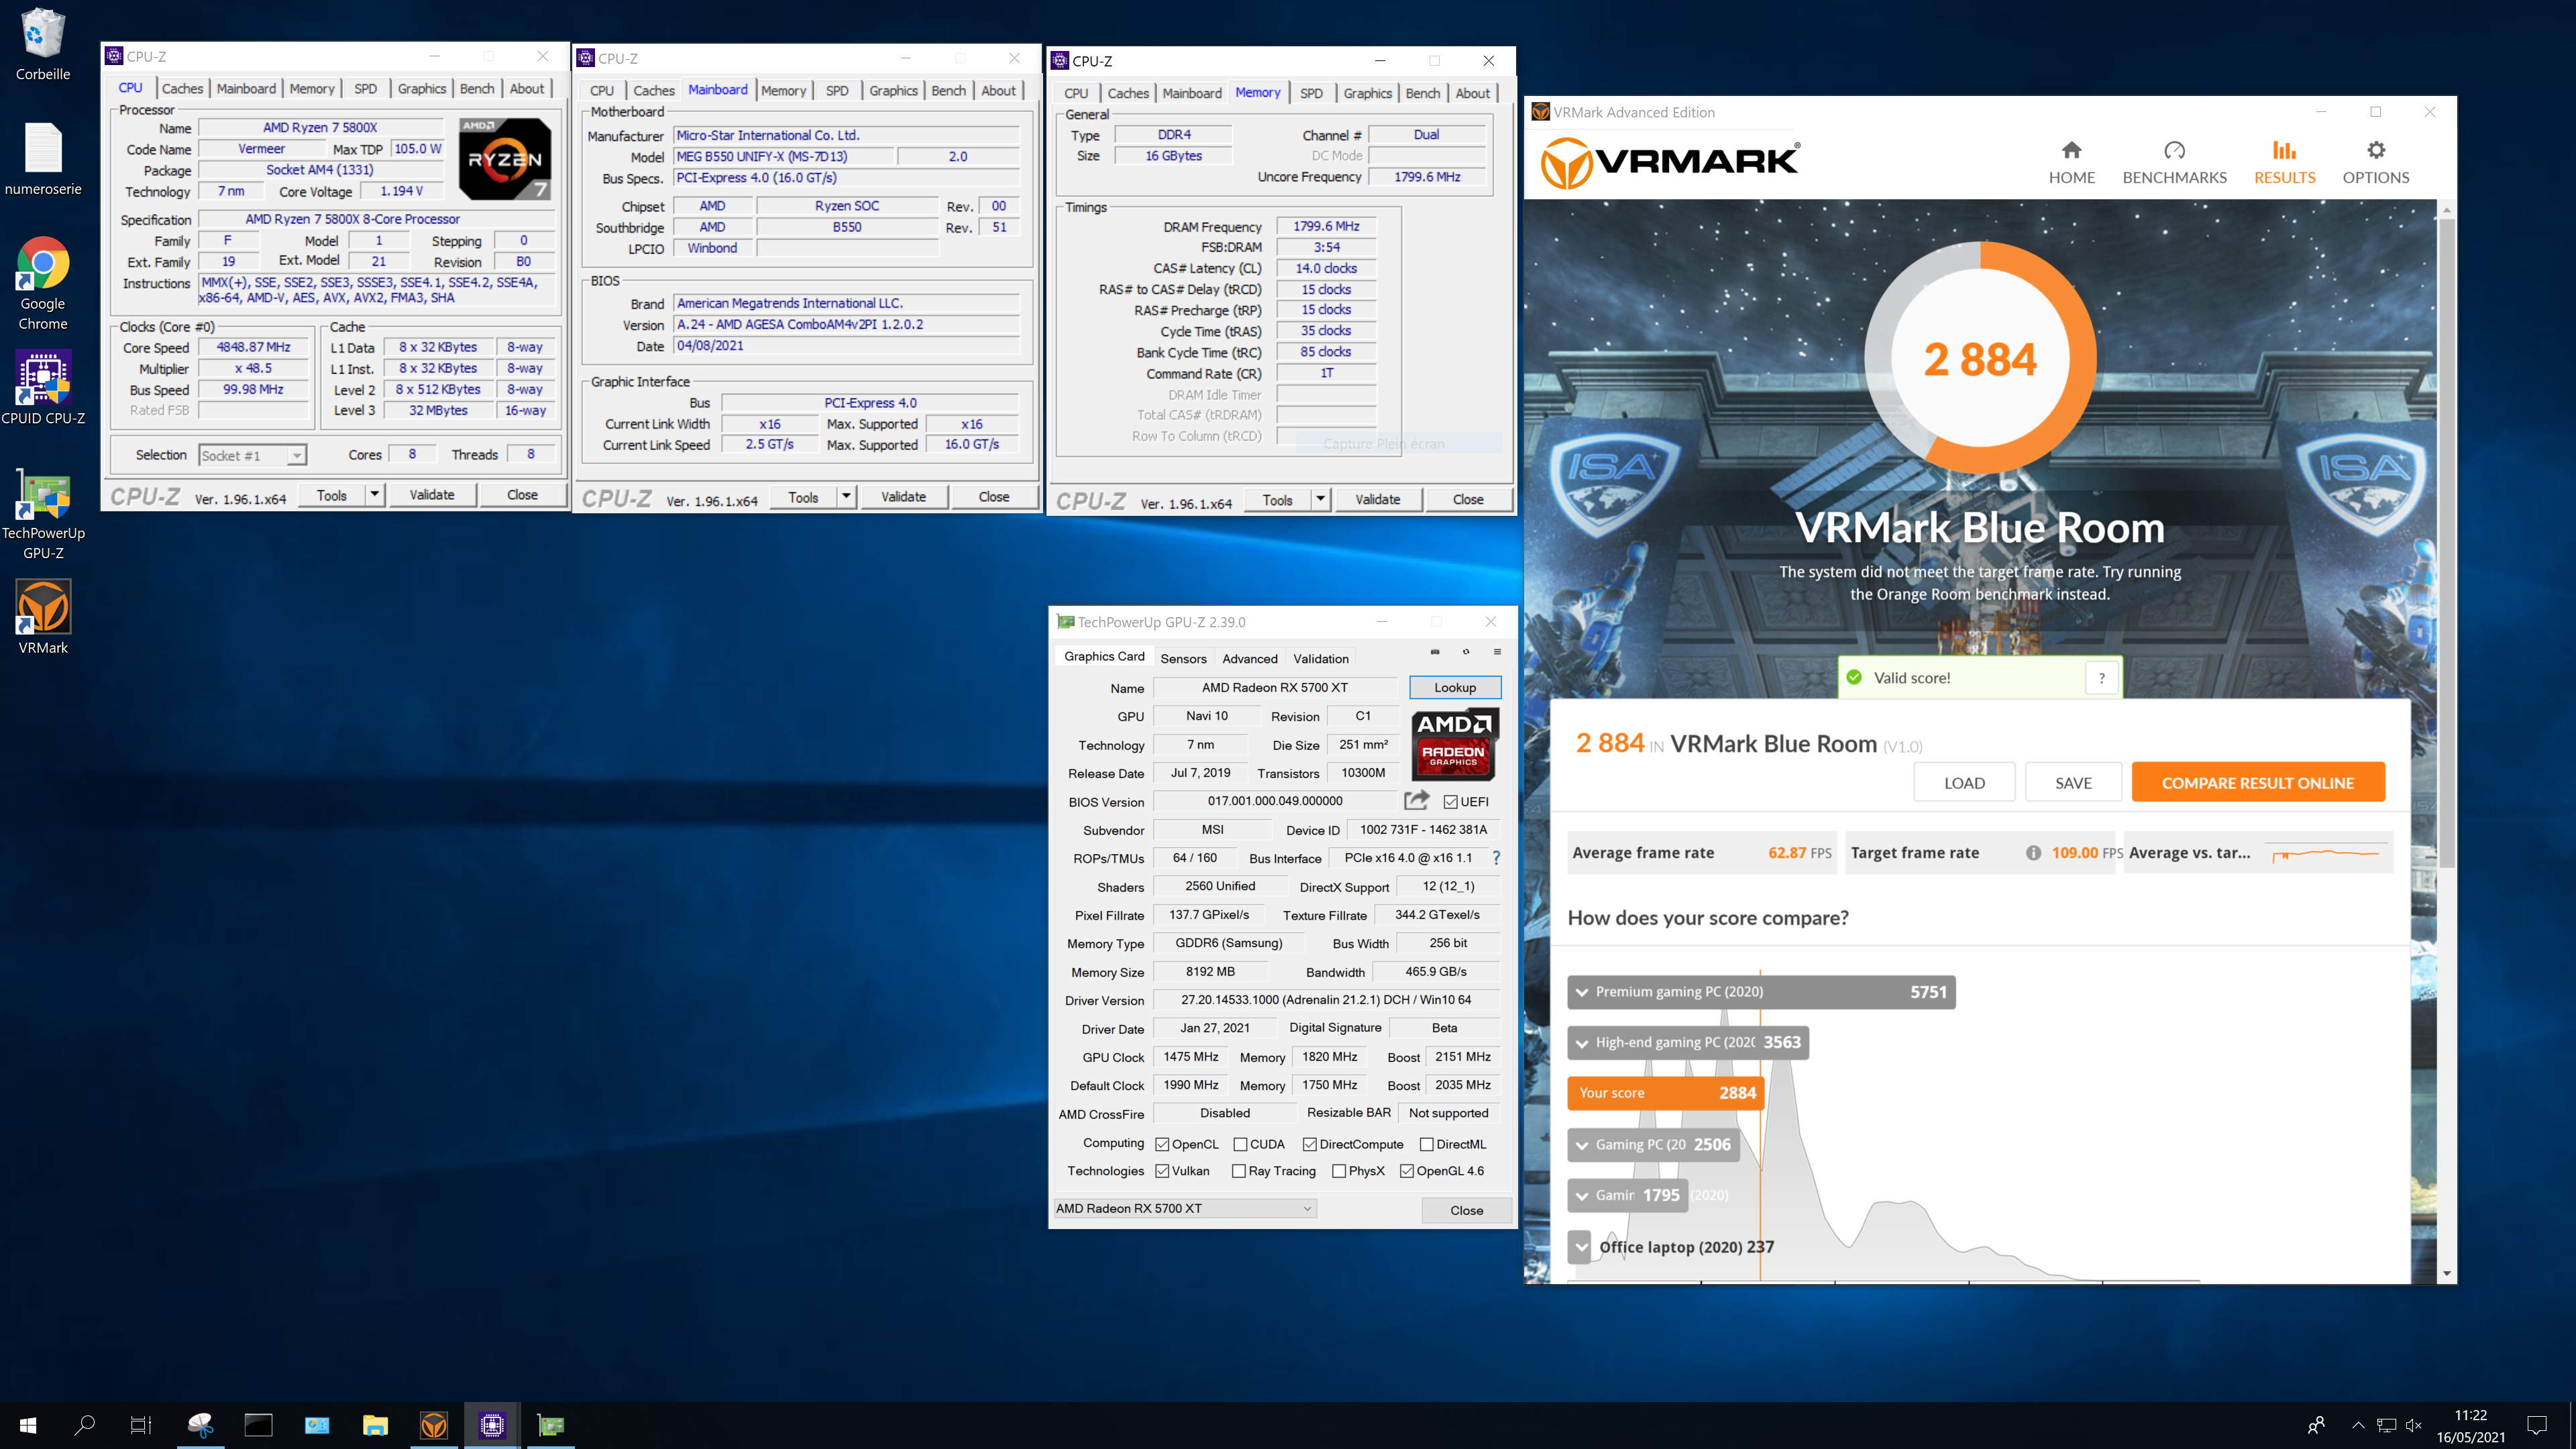Screen dimensions: 2576x1449
Task: Open Tools dropdown arrow in CPU tab window
Action: (x=374, y=494)
